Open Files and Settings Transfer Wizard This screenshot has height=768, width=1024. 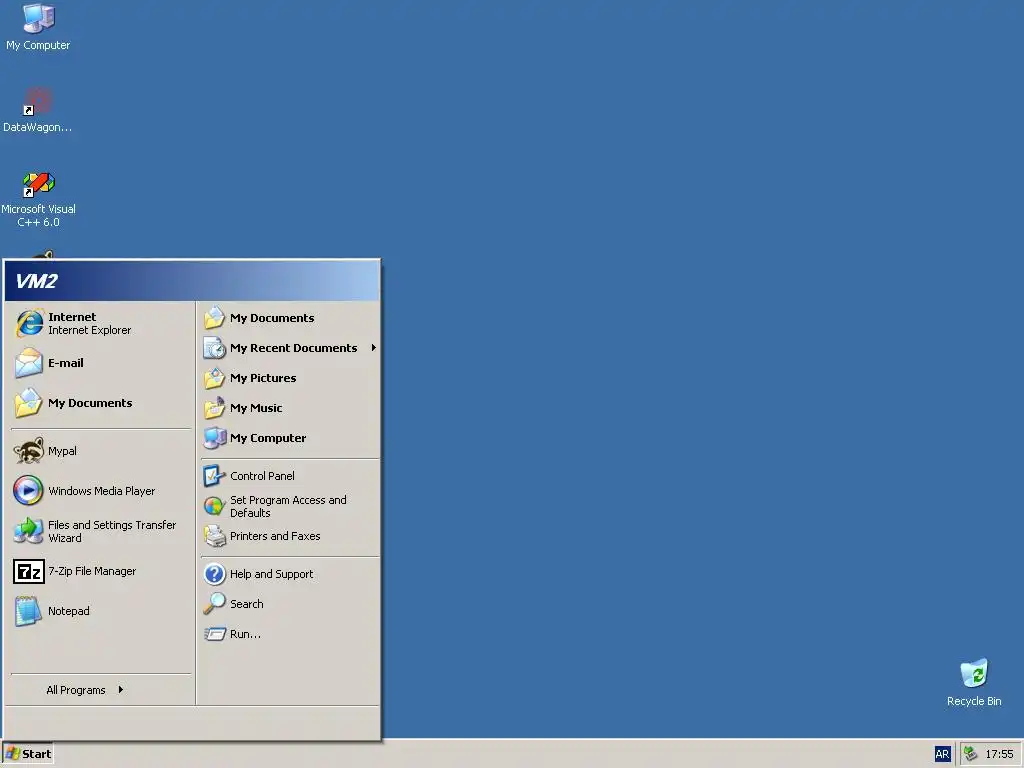100,531
